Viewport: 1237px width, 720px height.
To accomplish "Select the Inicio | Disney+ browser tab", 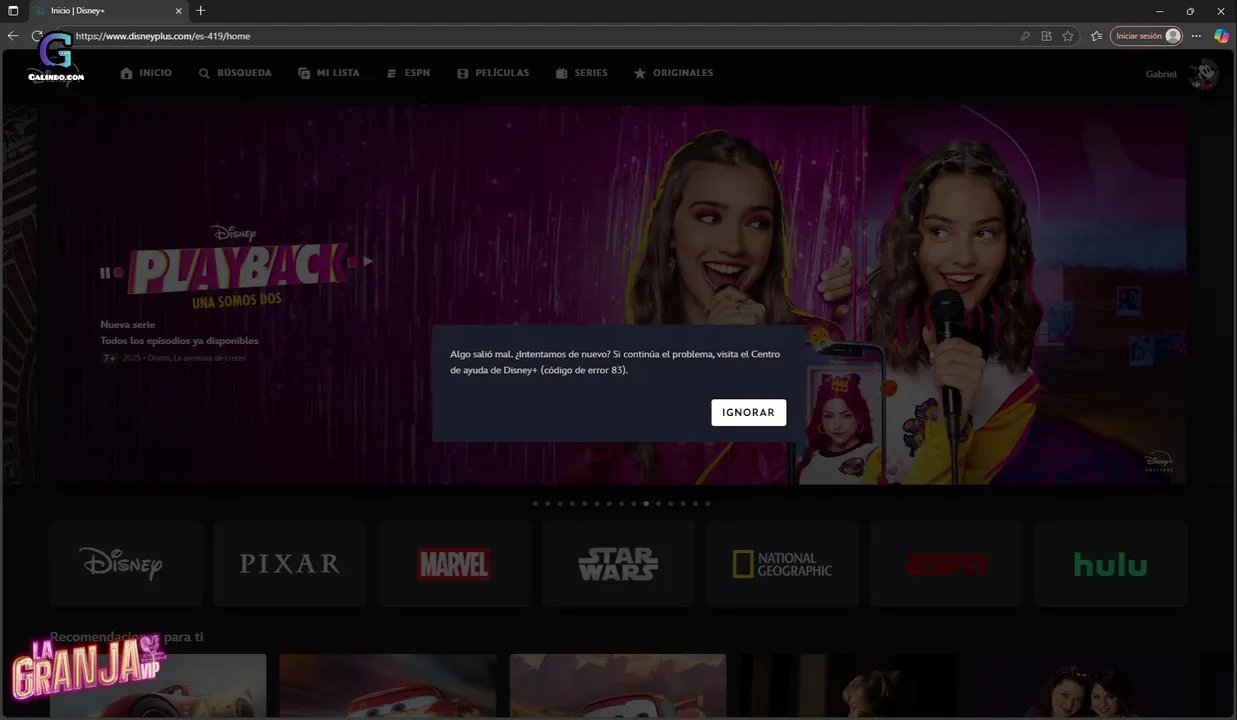I will pyautogui.click(x=108, y=10).
